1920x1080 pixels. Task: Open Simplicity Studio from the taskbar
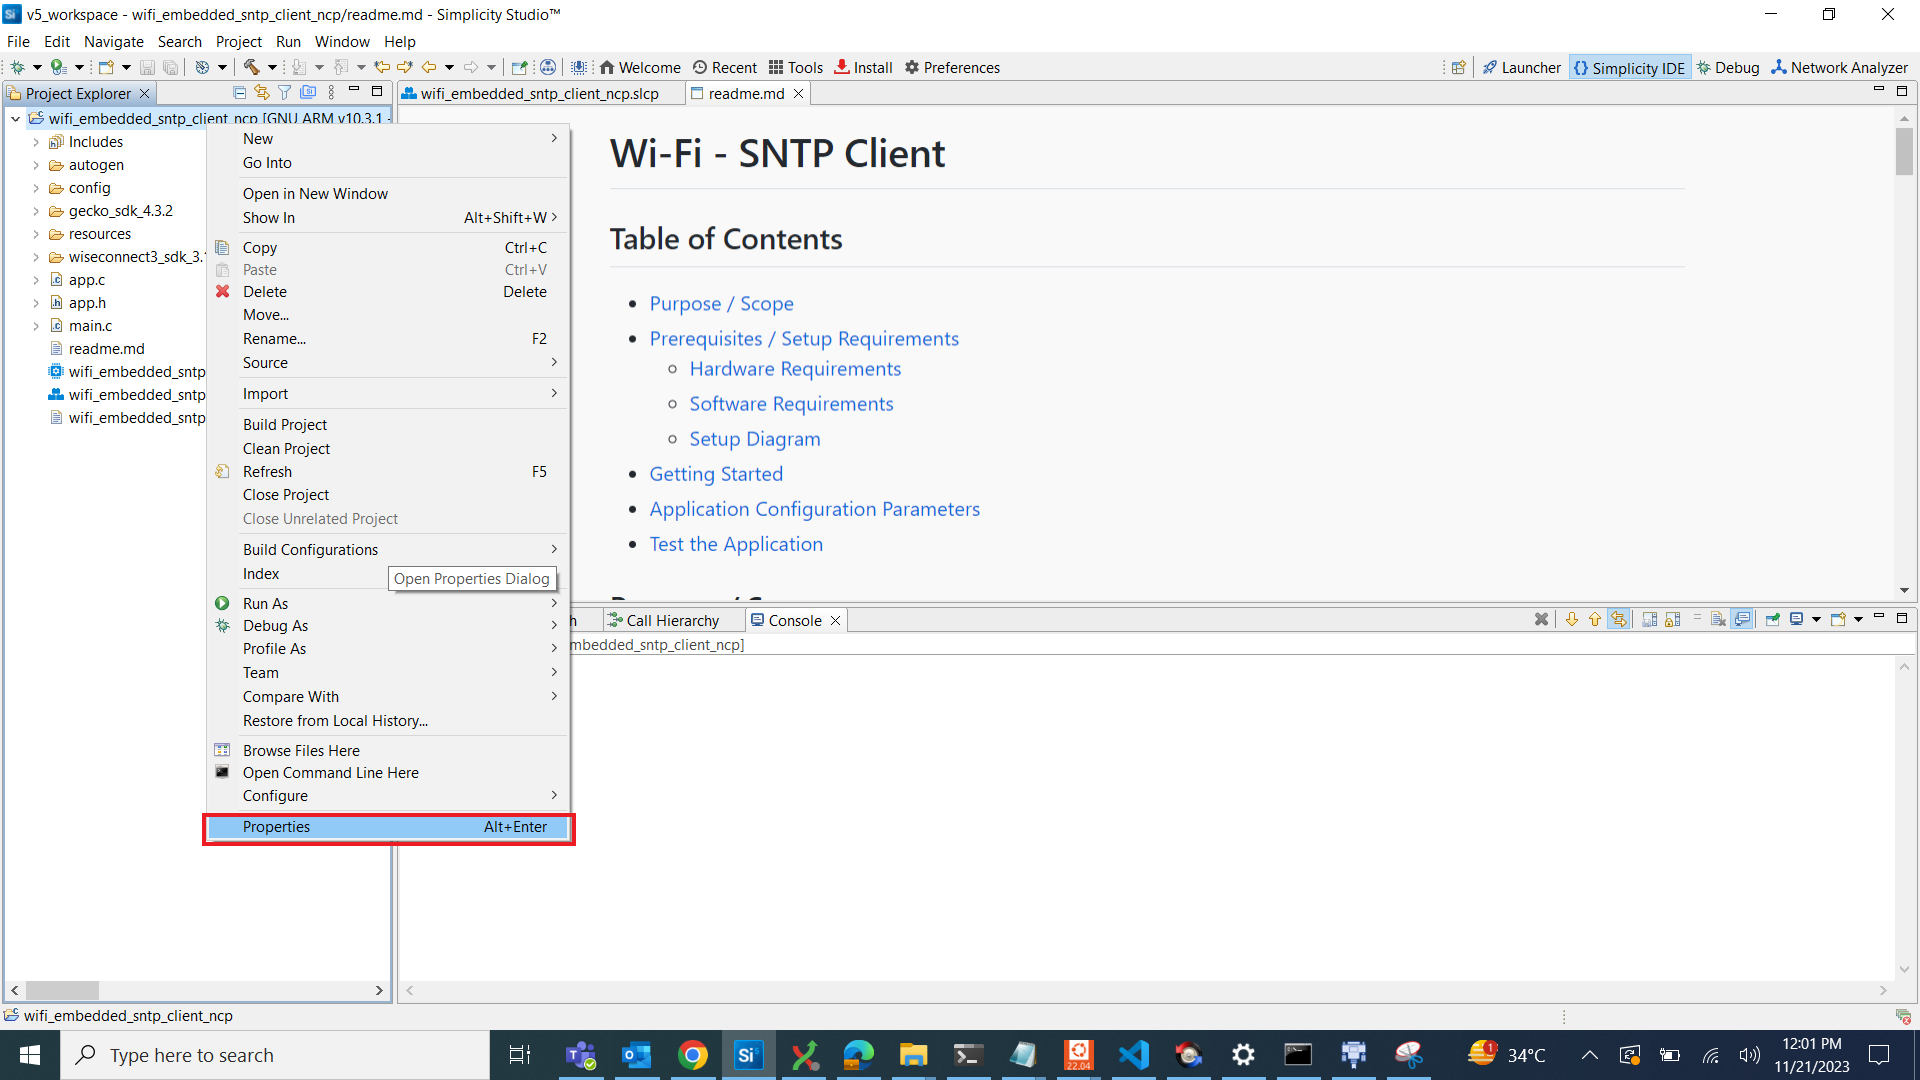[x=748, y=1054]
